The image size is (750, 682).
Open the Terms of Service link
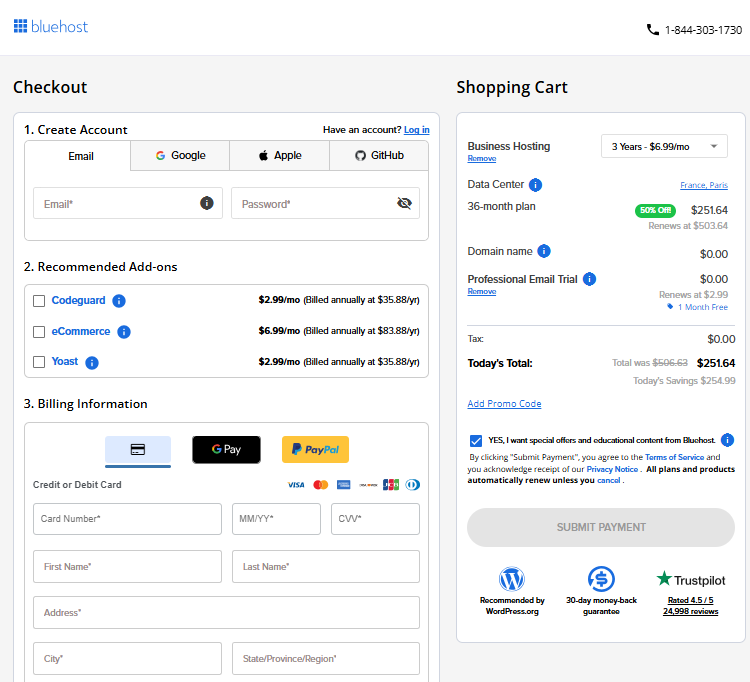674,457
